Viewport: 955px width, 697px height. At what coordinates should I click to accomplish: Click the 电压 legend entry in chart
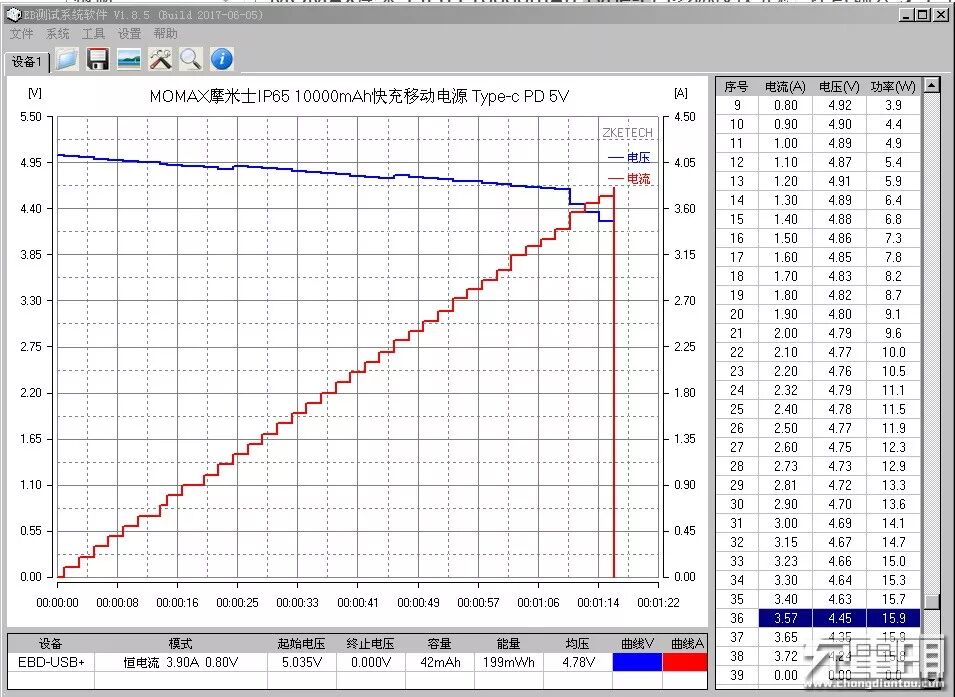coord(629,158)
